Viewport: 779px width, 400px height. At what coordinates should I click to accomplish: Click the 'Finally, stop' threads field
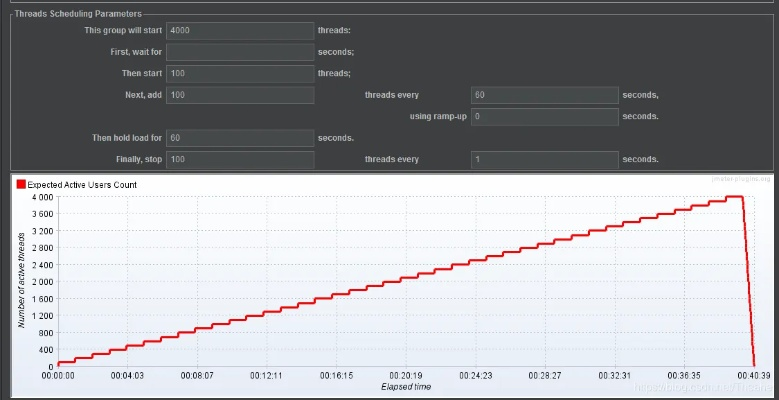click(x=240, y=159)
